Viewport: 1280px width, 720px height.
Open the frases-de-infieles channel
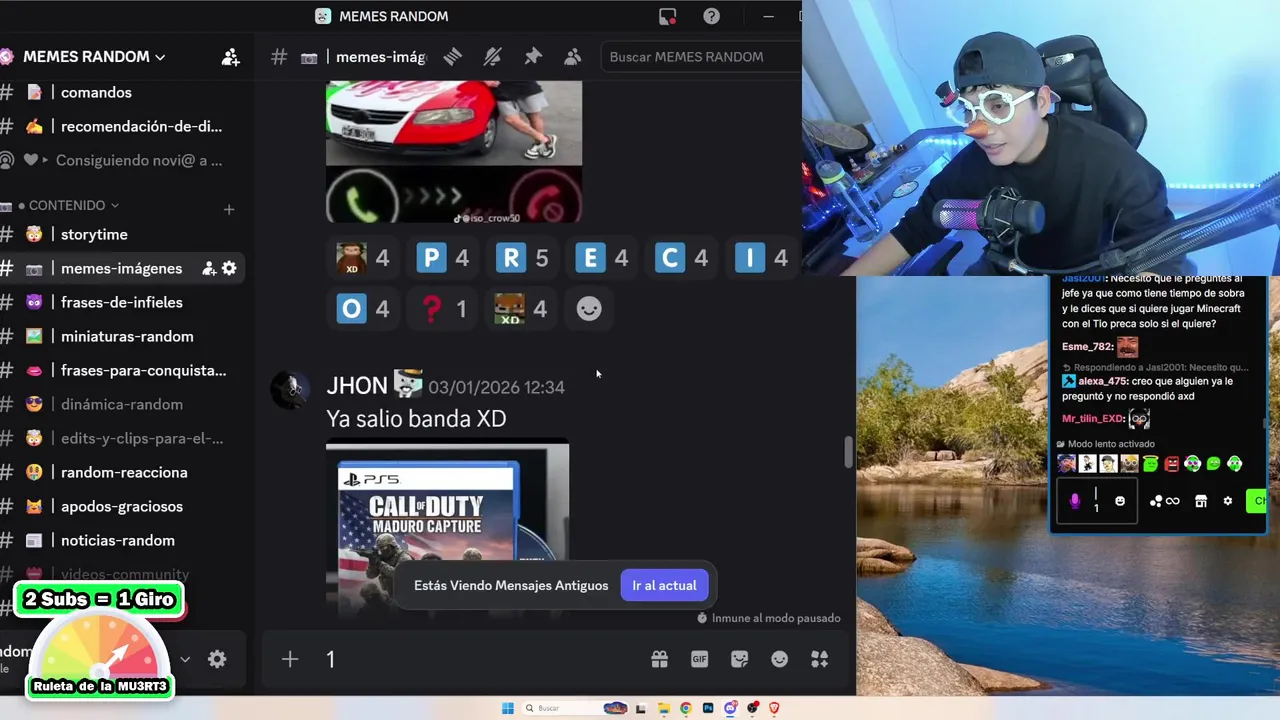pos(120,302)
